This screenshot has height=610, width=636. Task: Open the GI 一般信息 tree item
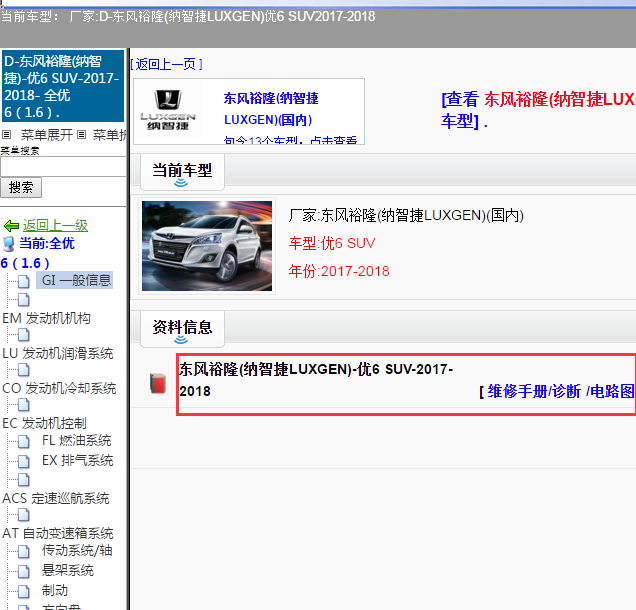[x=76, y=280]
